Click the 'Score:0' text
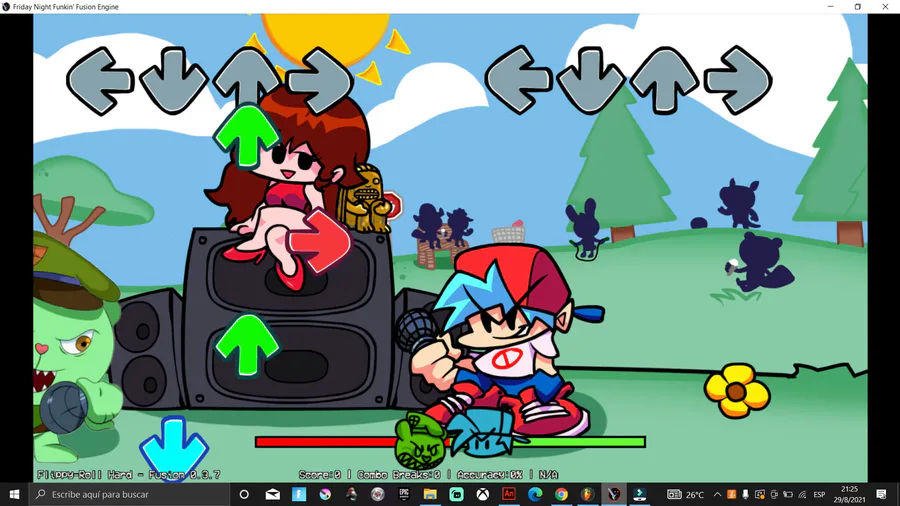Screen dimensions: 900x506 click(x=320, y=475)
